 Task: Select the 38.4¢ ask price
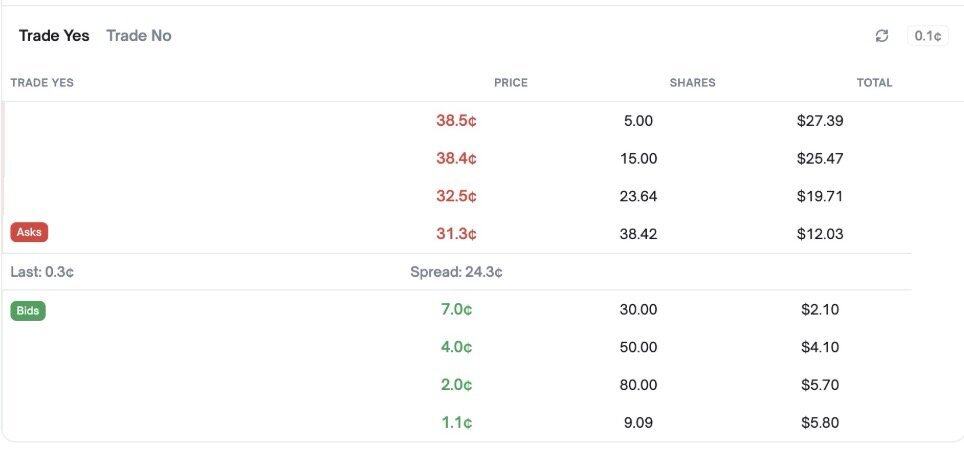[x=456, y=158]
